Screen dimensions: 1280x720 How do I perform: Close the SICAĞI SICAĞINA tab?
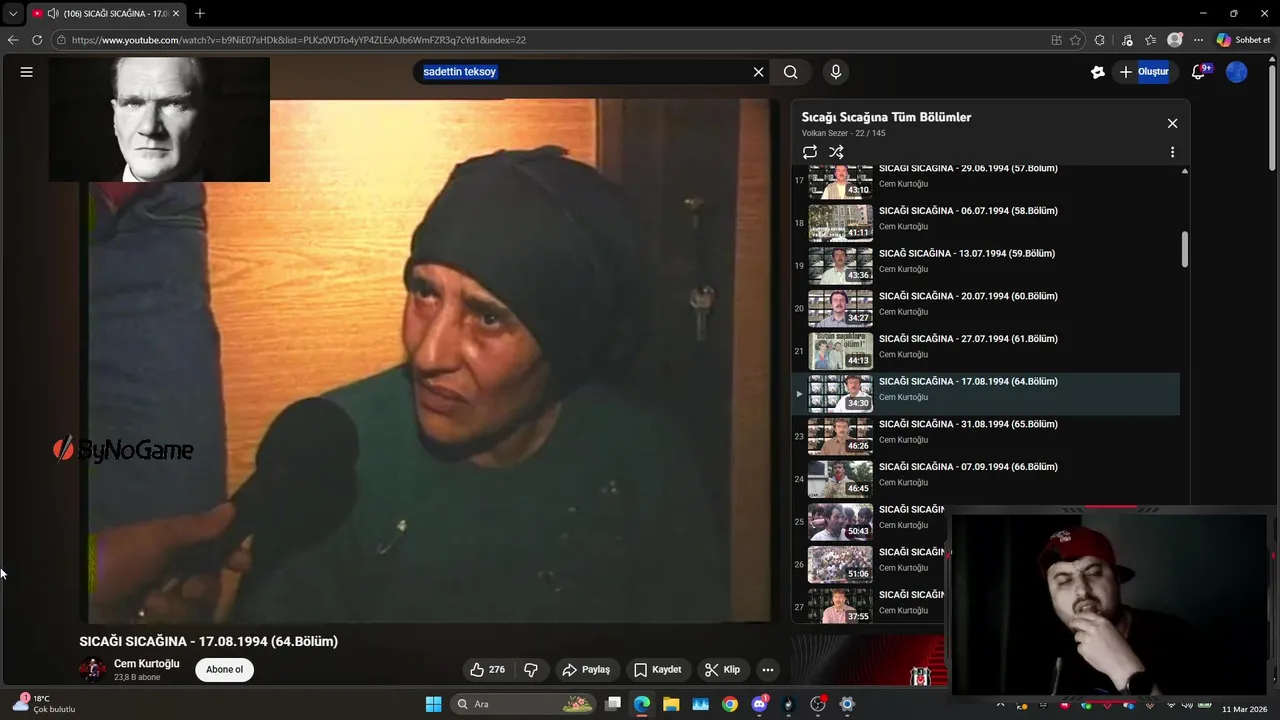[176, 13]
